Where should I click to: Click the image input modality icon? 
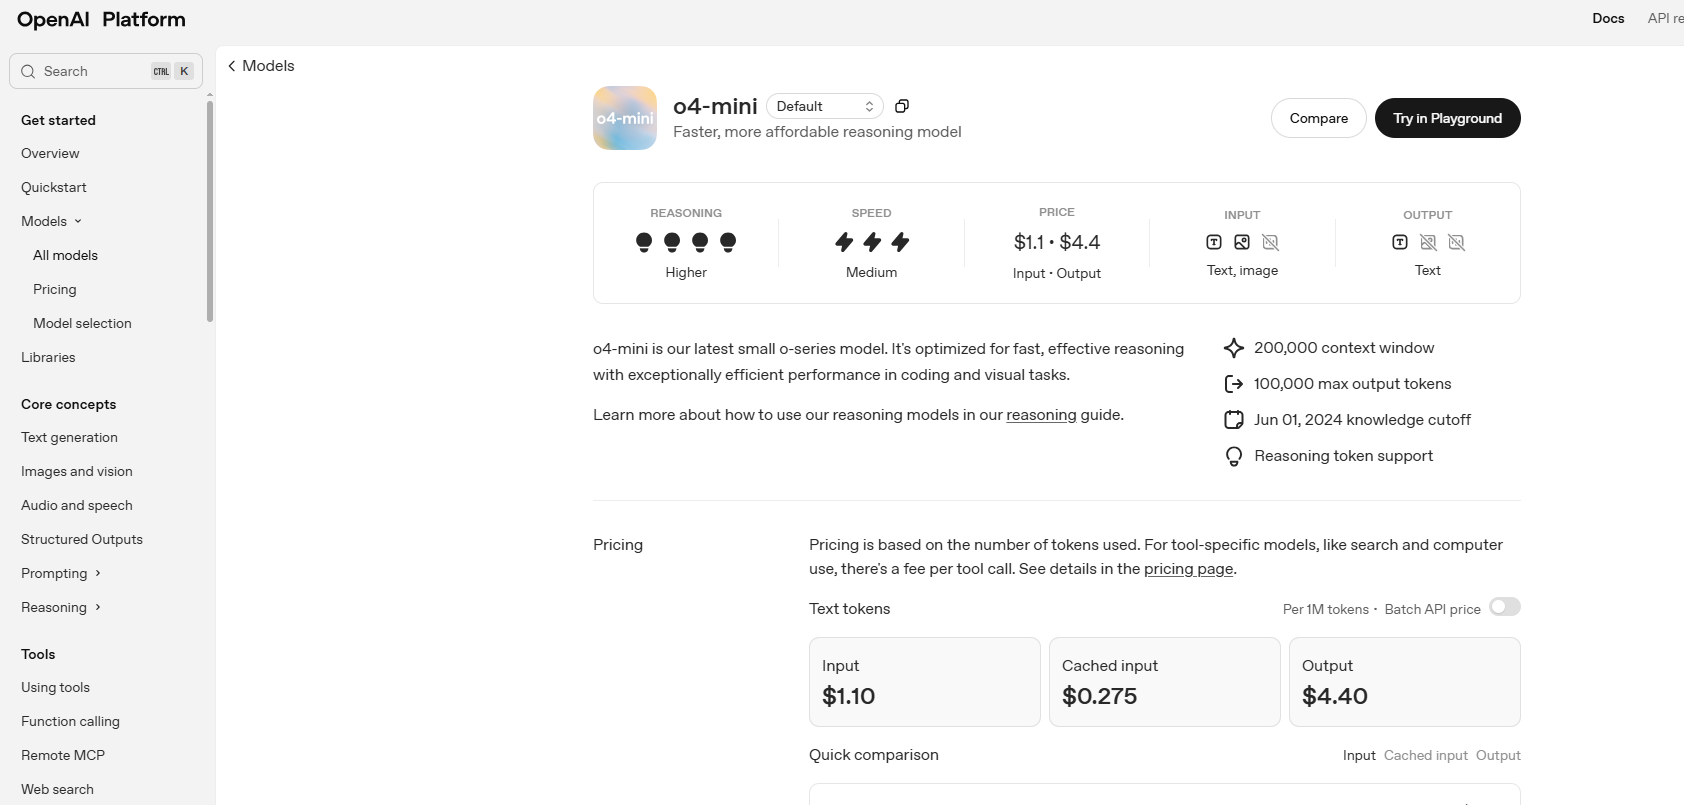(1242, 242)
